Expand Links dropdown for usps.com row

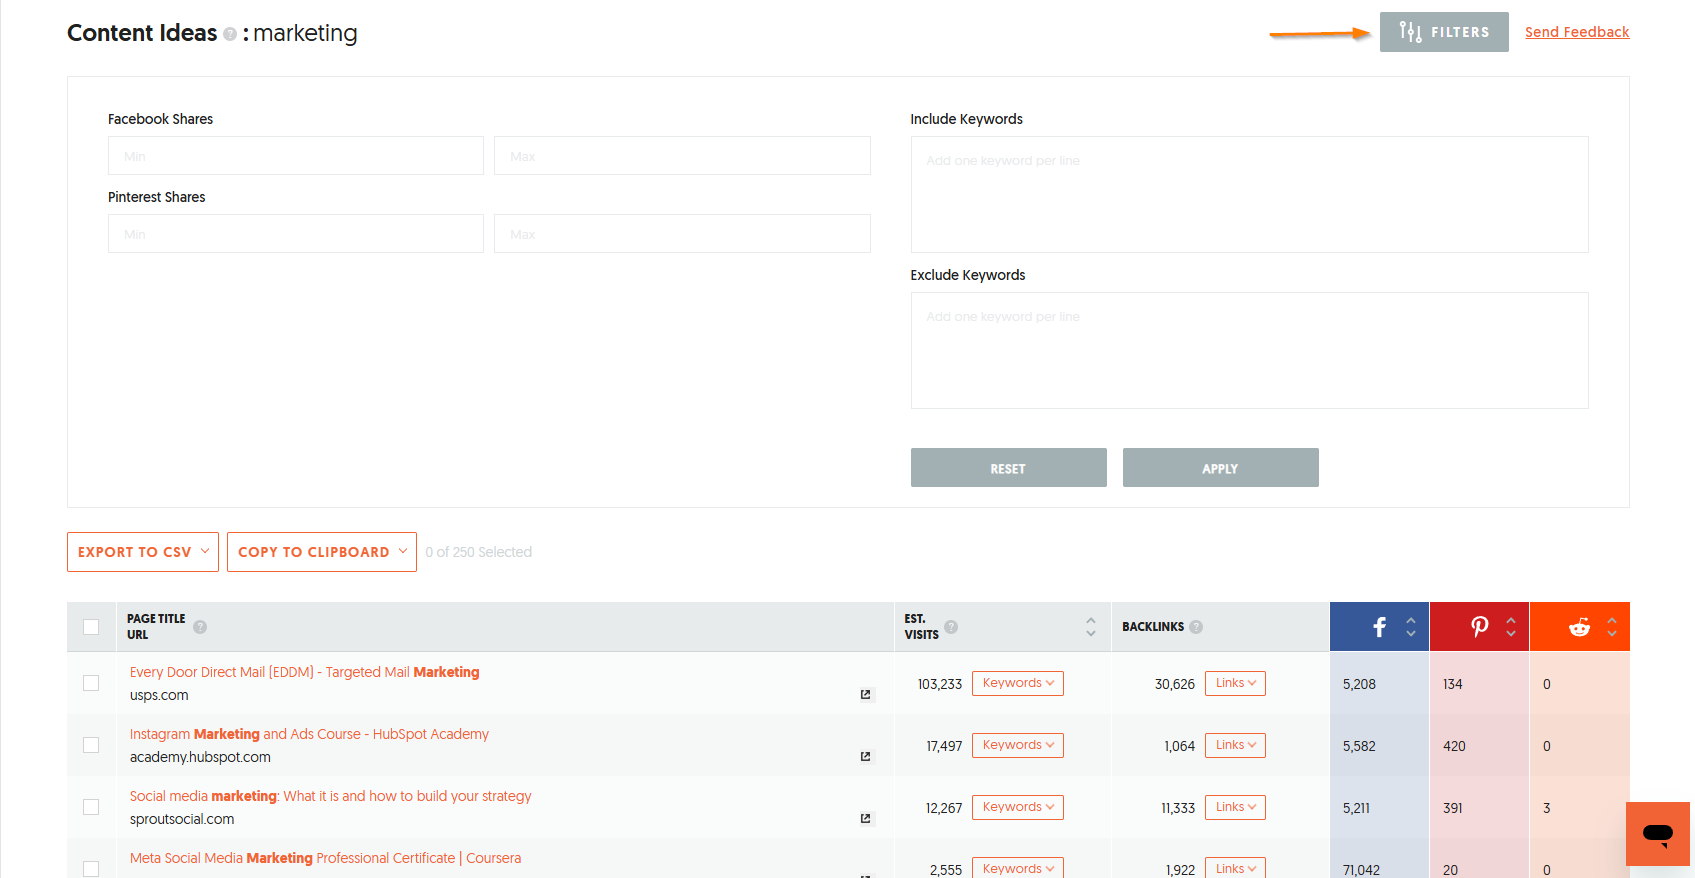(1236, 683)
